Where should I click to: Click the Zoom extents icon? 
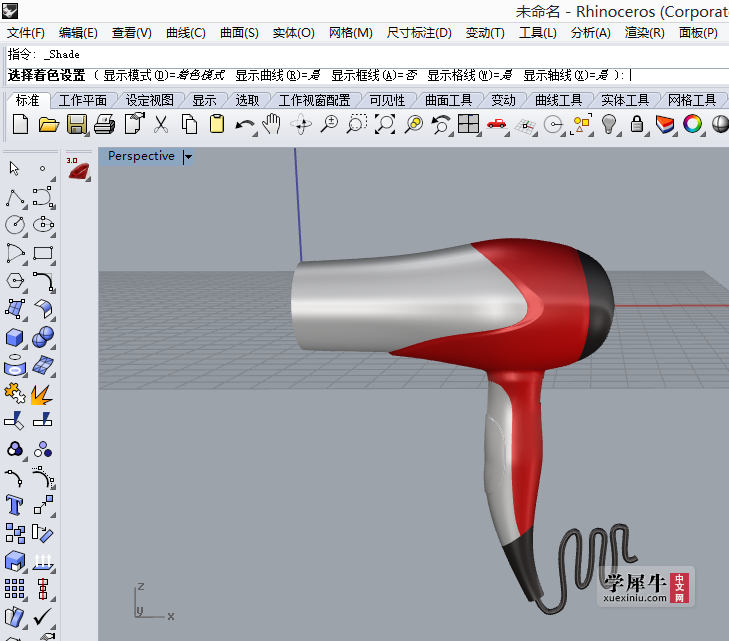(x=385, y=125)
